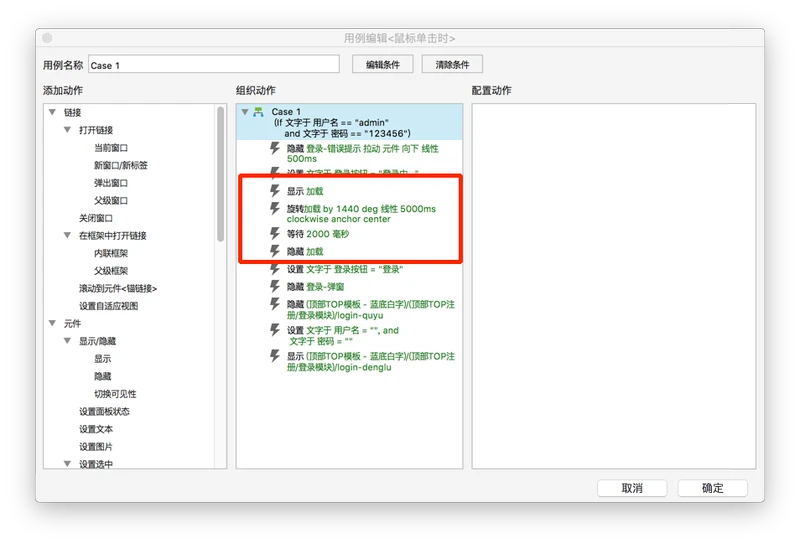Click lightning icon beside 旋转加载 action
800x544 pixels.
click(x=276, y=208)
